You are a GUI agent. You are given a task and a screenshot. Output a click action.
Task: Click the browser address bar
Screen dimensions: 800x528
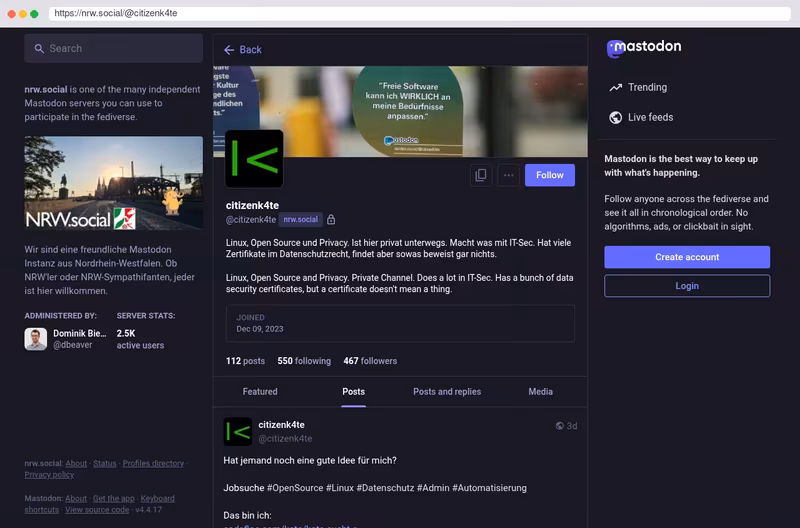[x=419, y=13]
